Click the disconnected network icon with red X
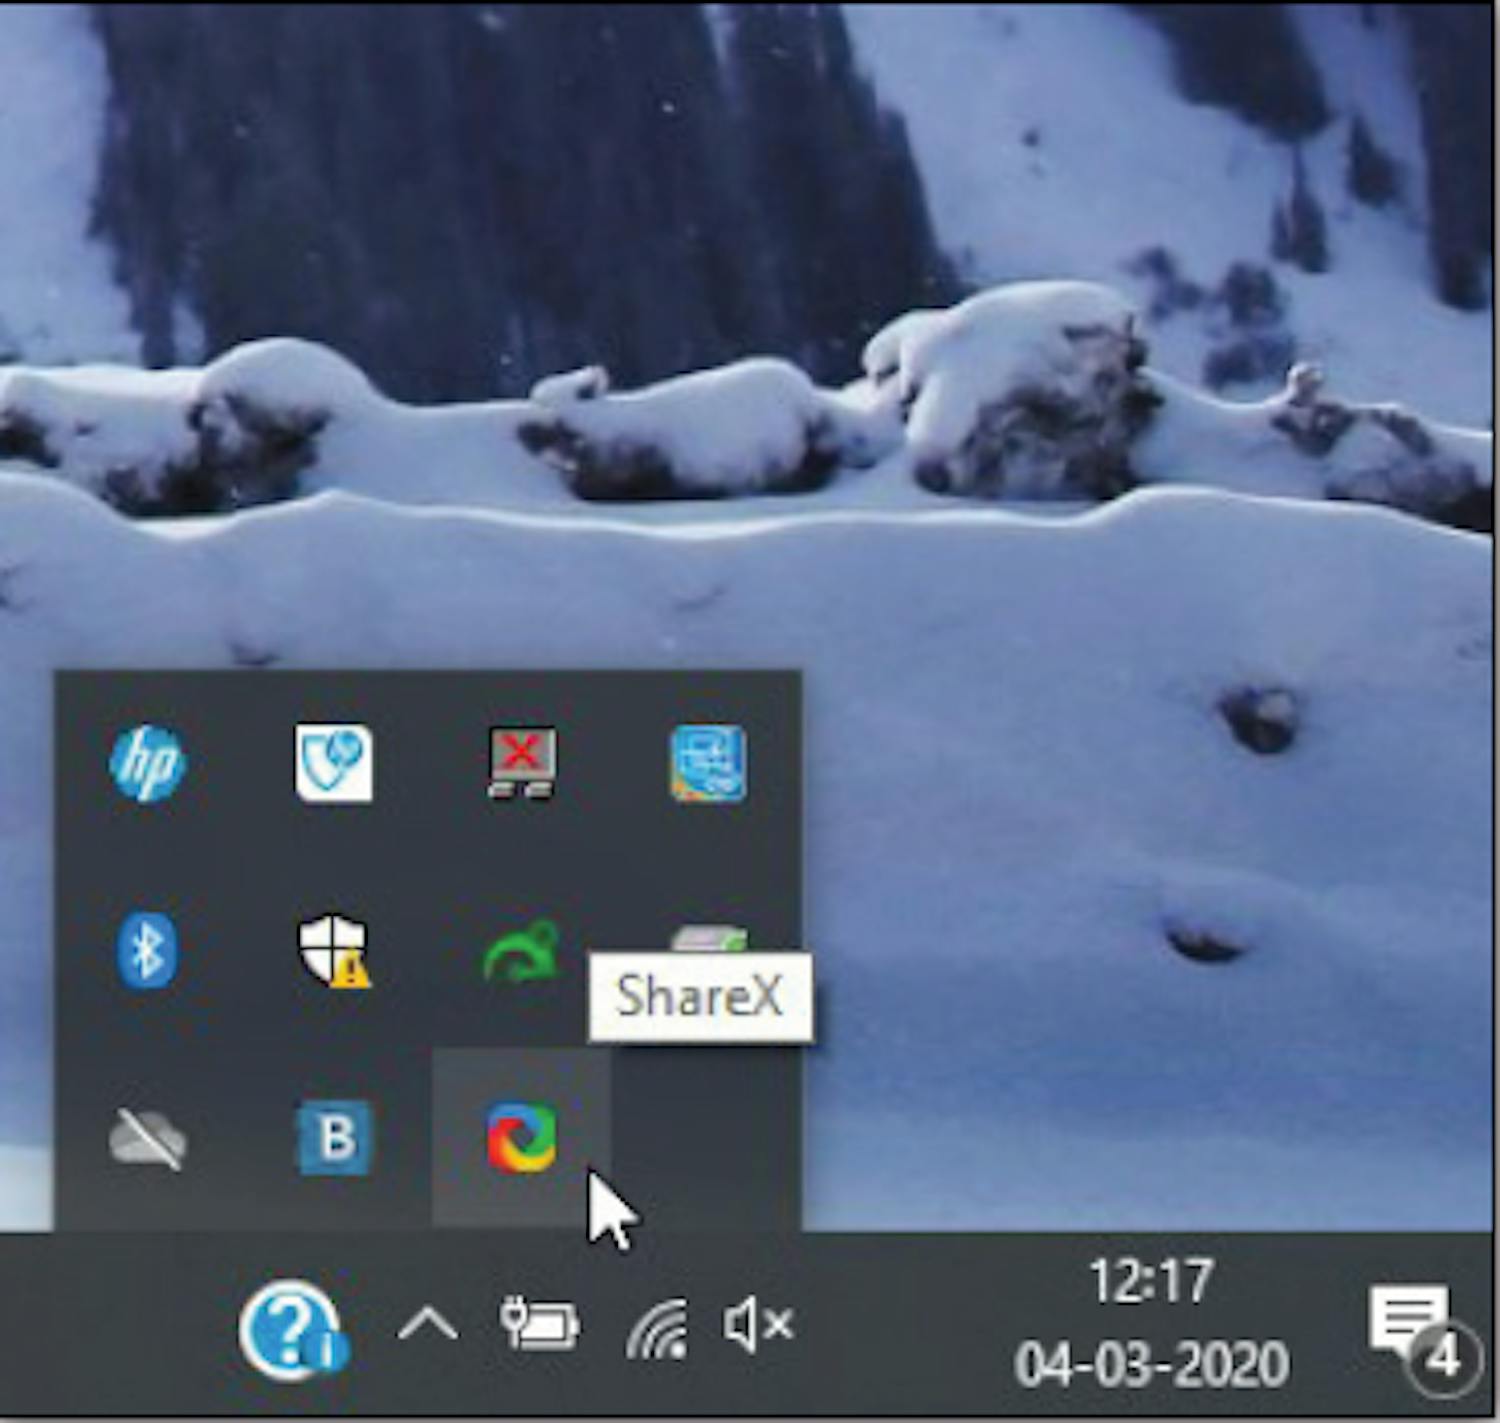1500x1423 pixels. (521, 764)
